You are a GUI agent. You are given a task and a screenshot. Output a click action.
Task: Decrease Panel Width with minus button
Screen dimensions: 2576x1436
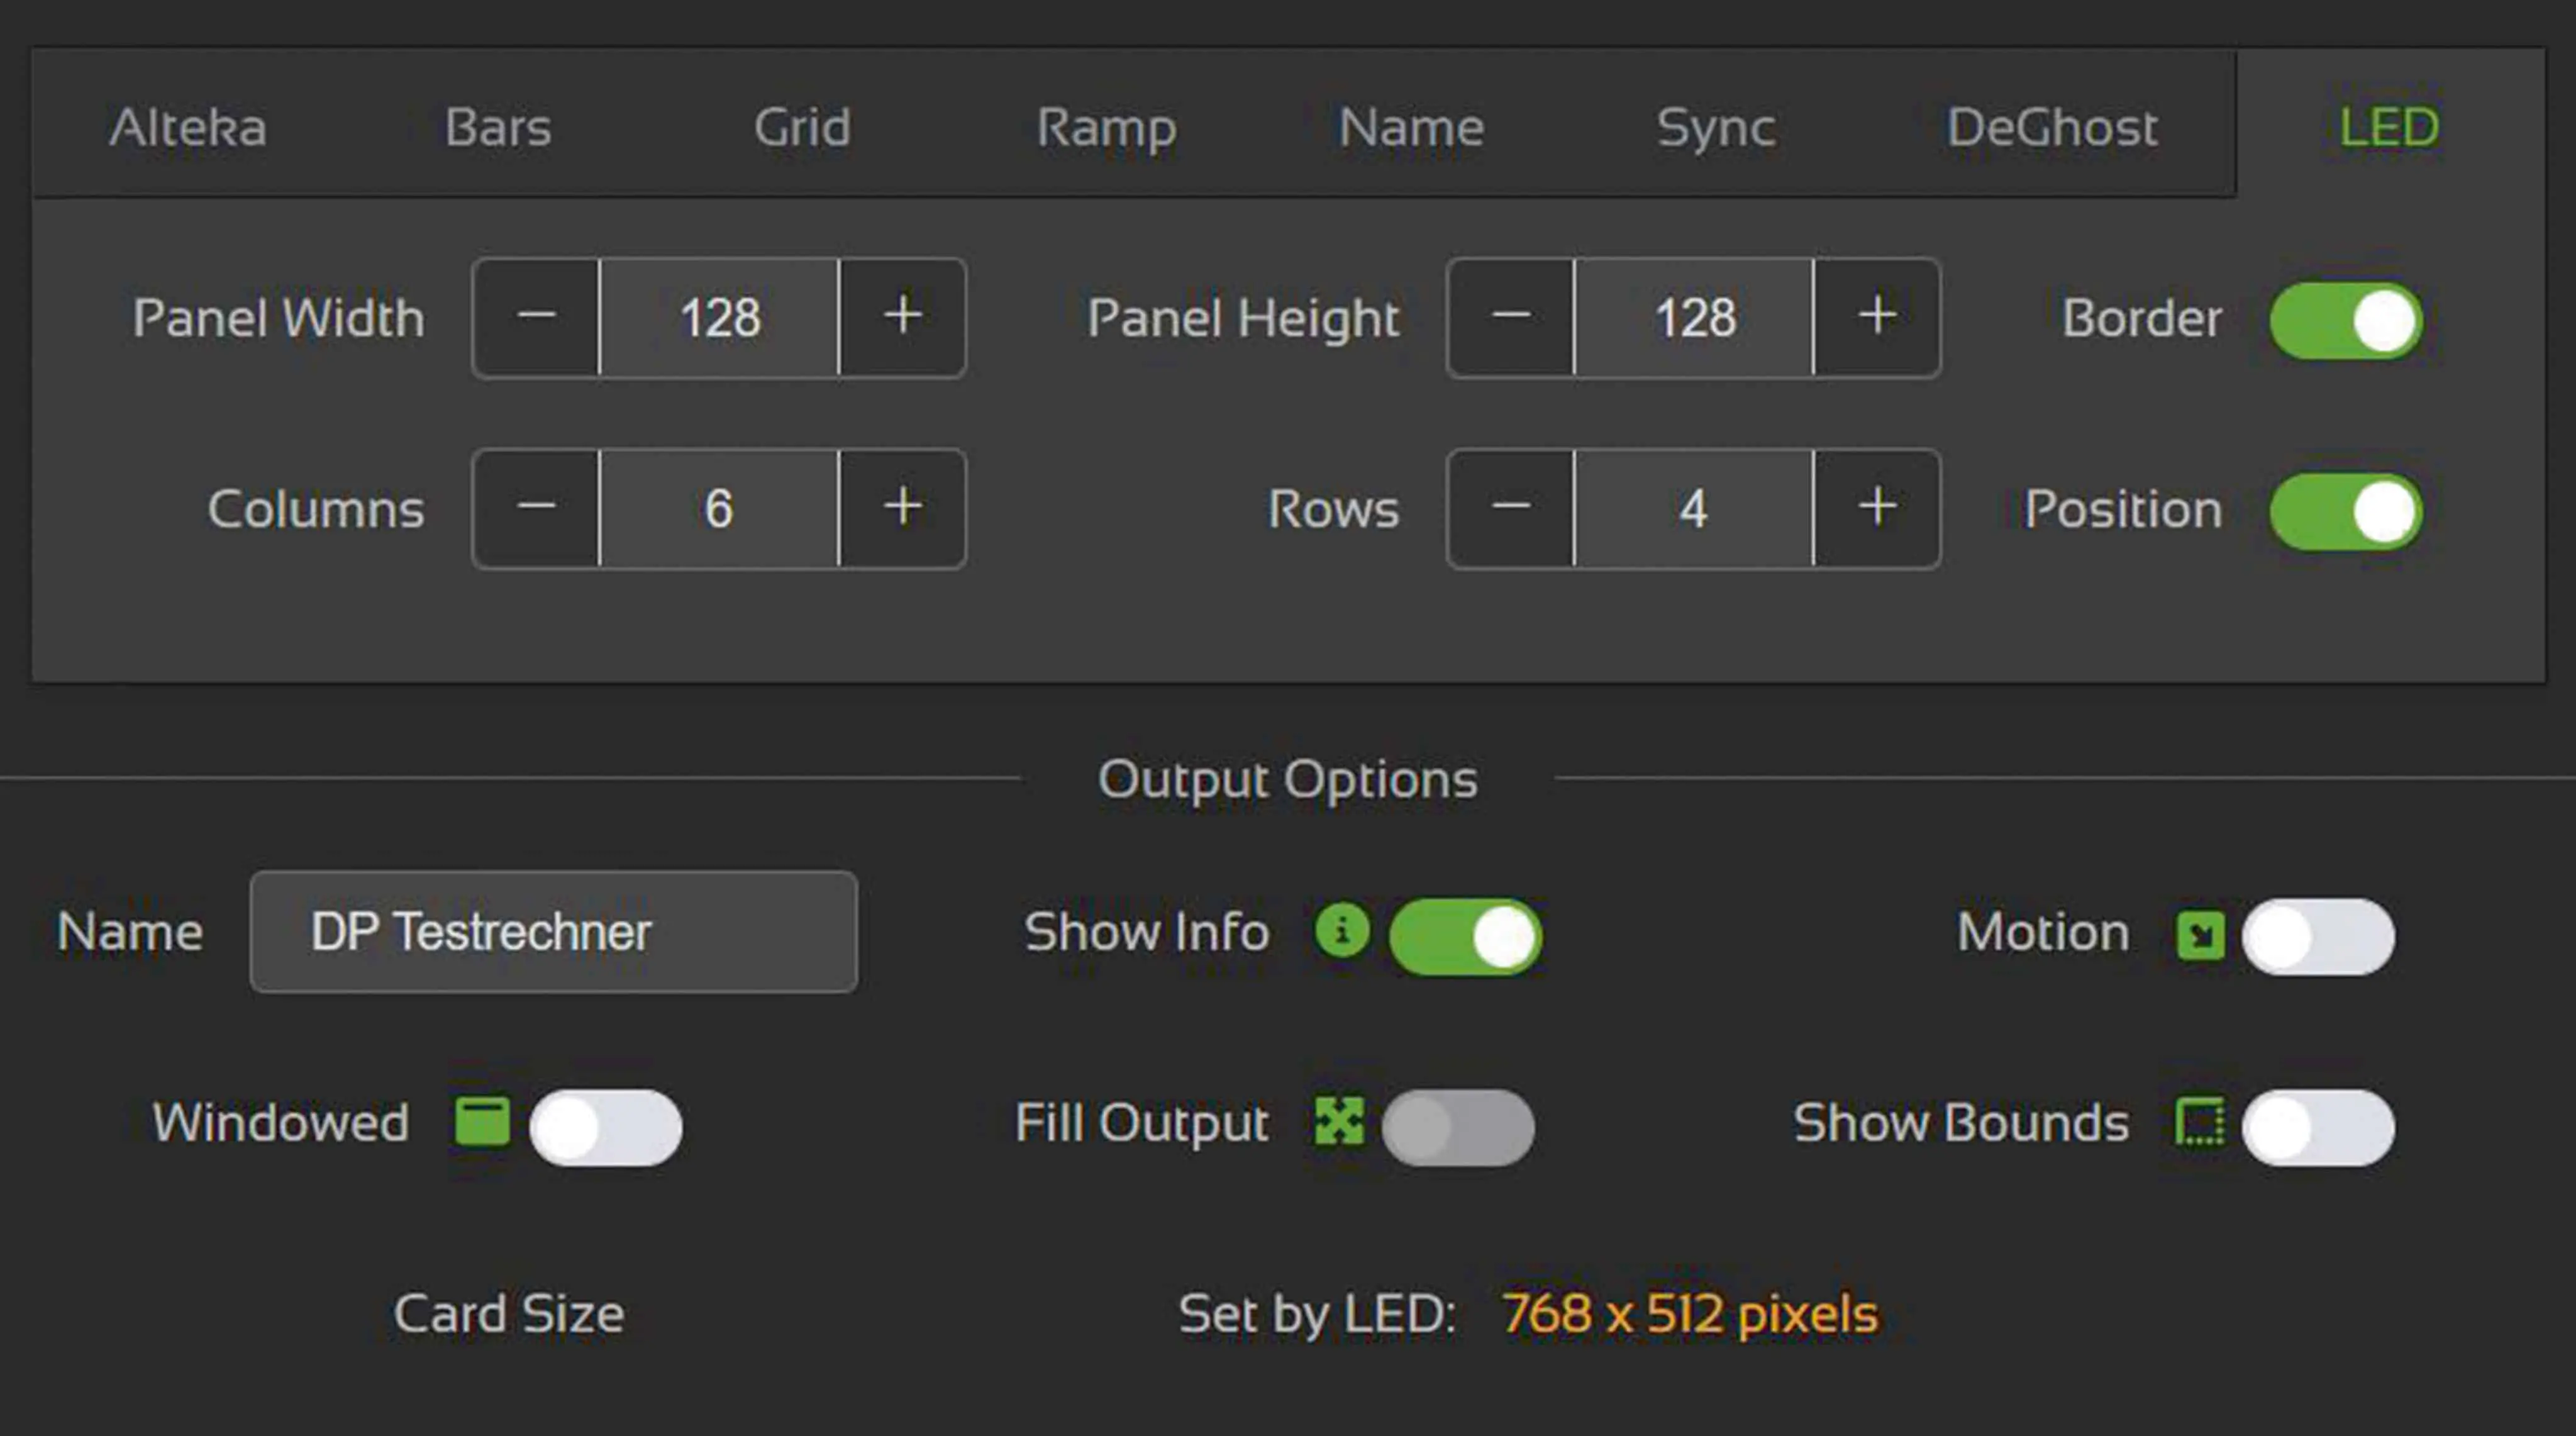pos(537,317)
